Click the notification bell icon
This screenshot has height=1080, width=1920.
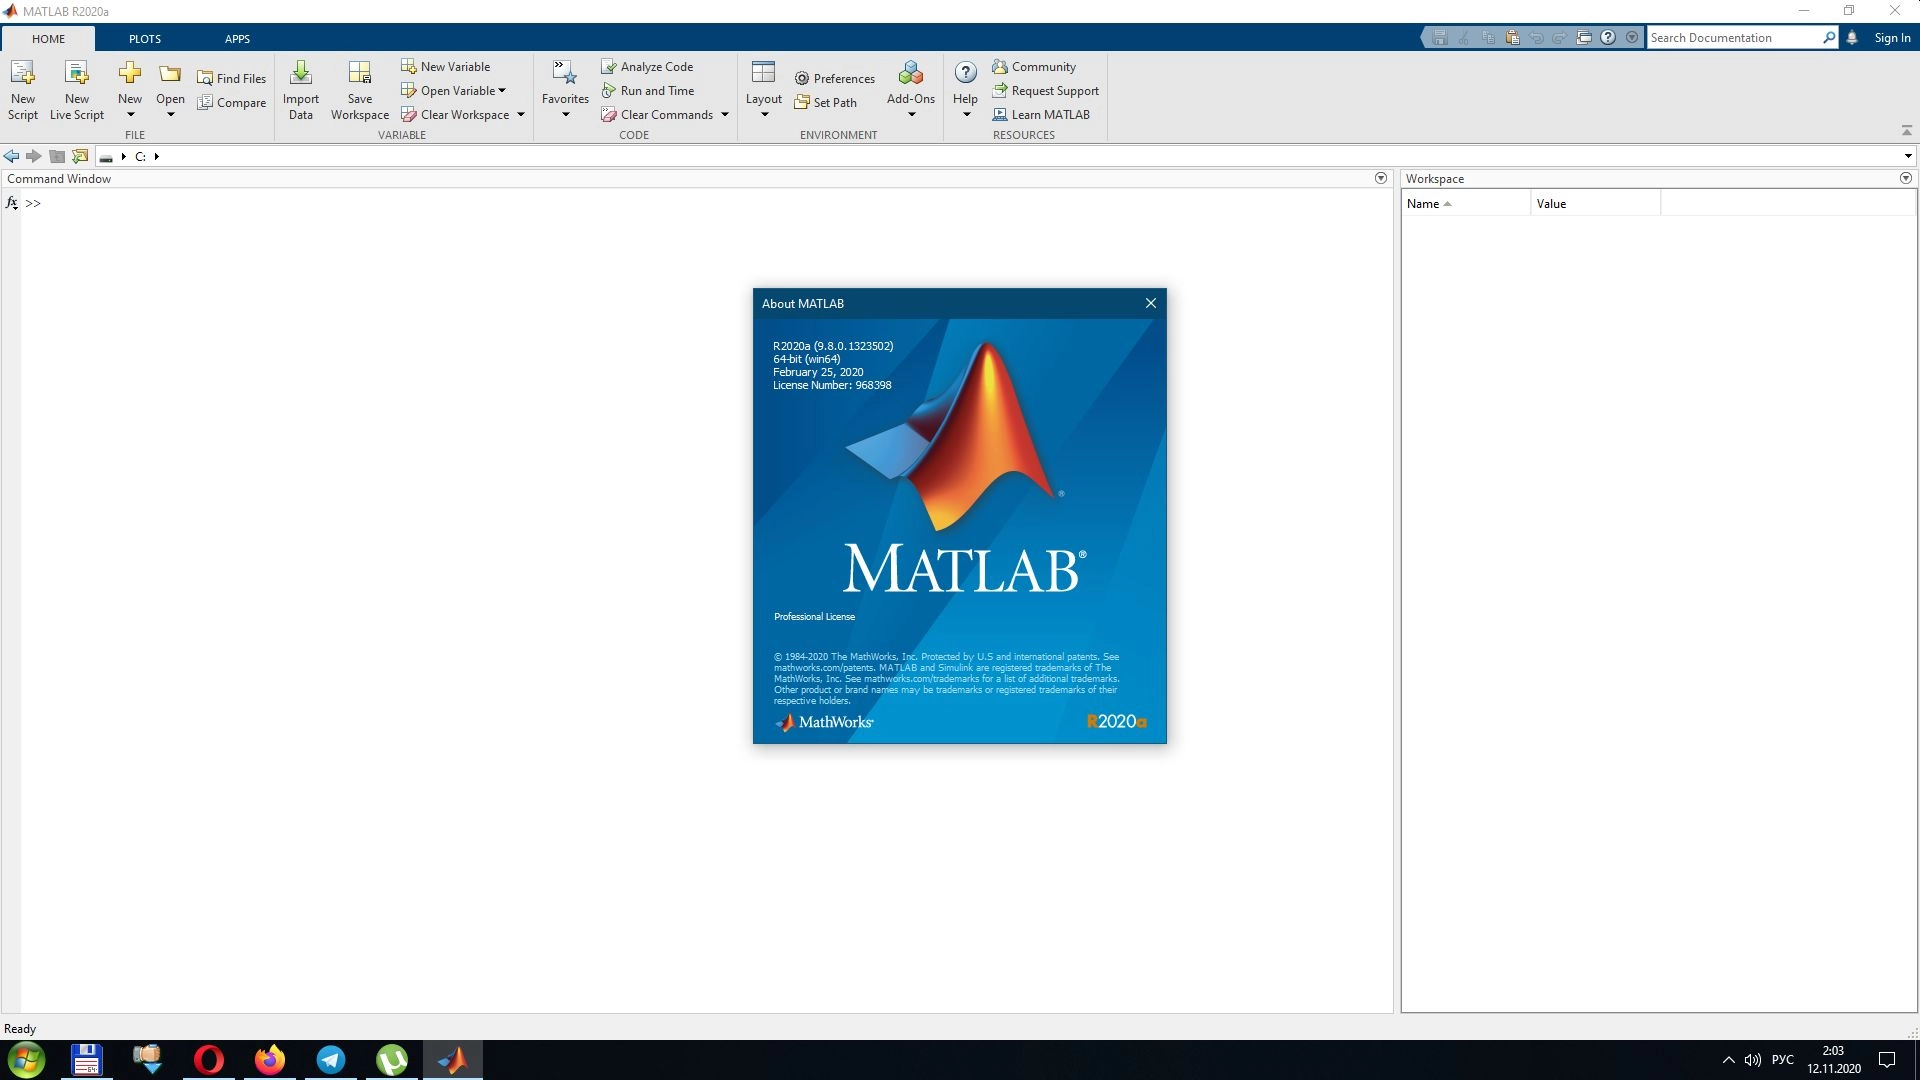point(1852,37)
